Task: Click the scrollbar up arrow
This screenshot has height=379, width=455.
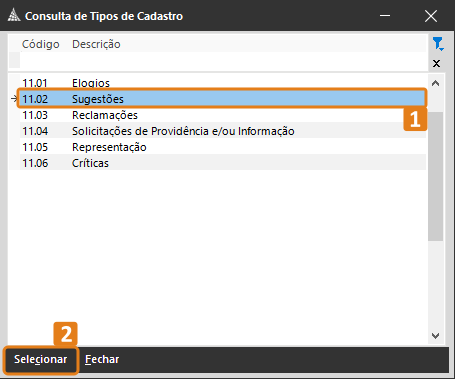Action: point(435,83)
